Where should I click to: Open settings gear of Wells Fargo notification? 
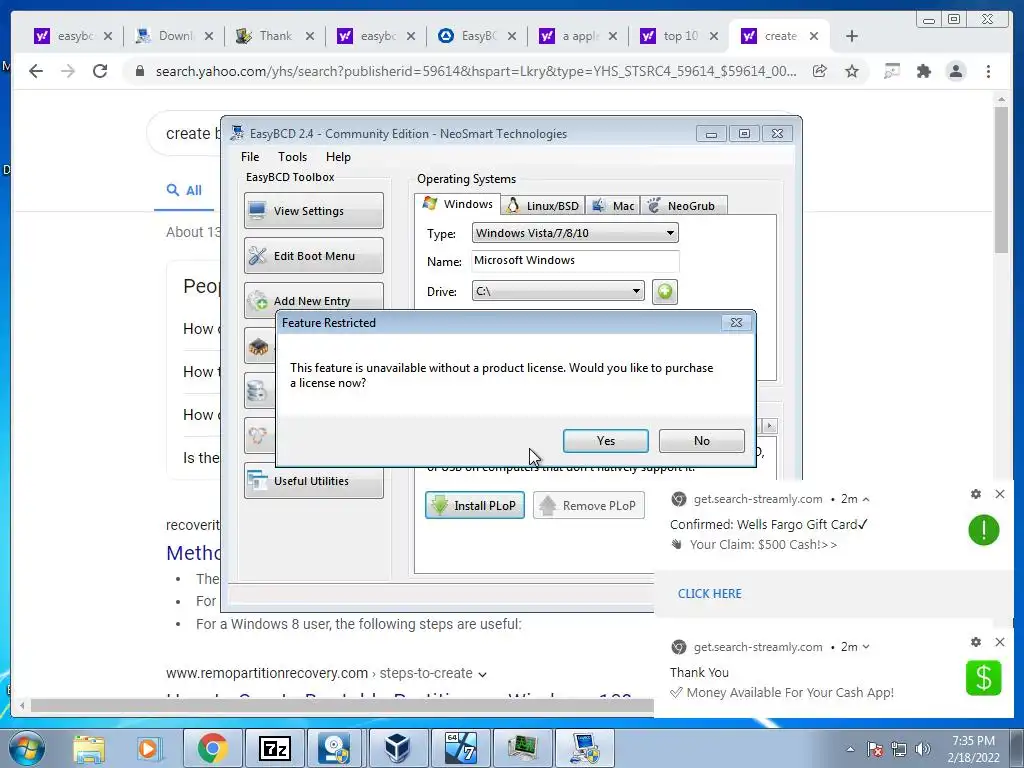tap(976, 494)
